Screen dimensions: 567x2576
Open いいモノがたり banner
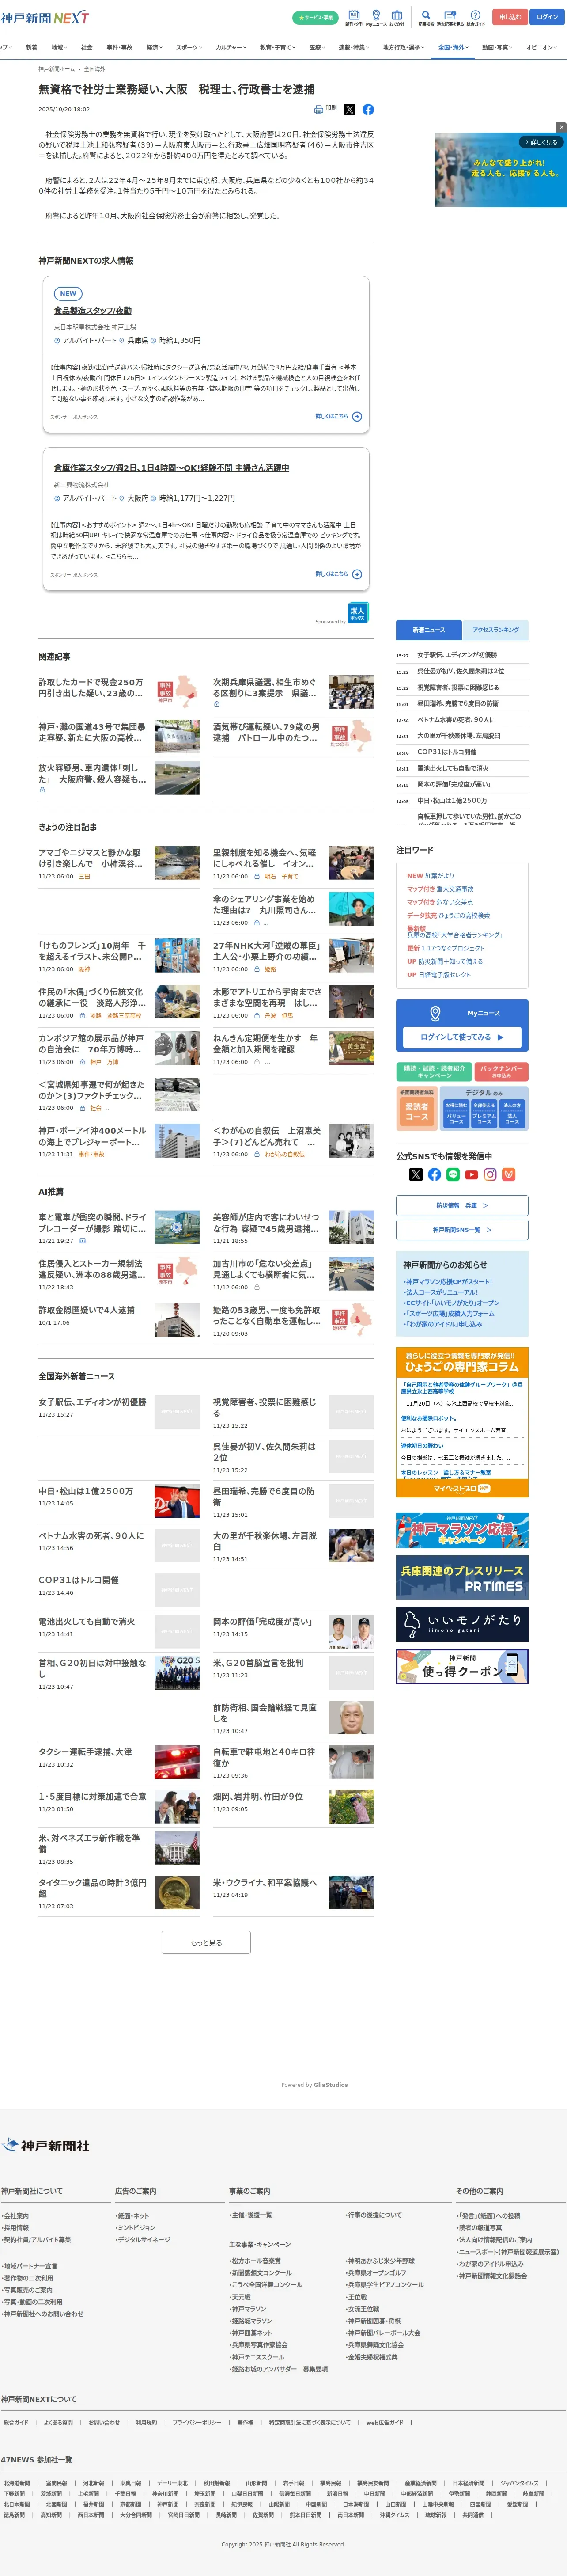click(x=462, y=1624)
